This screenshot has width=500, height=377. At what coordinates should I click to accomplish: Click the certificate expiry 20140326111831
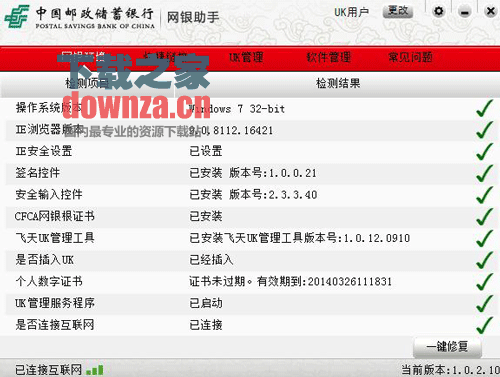click(349, 282)
